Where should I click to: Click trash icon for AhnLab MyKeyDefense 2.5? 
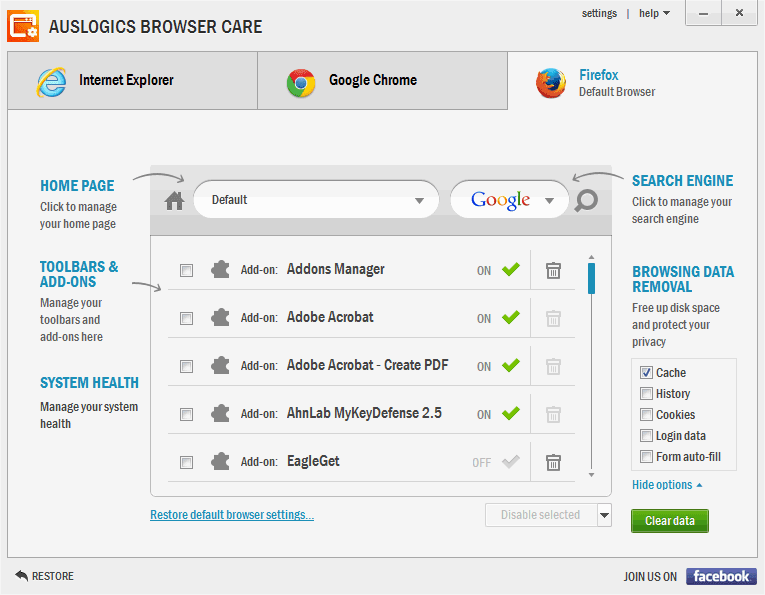(x=553, y=415)
